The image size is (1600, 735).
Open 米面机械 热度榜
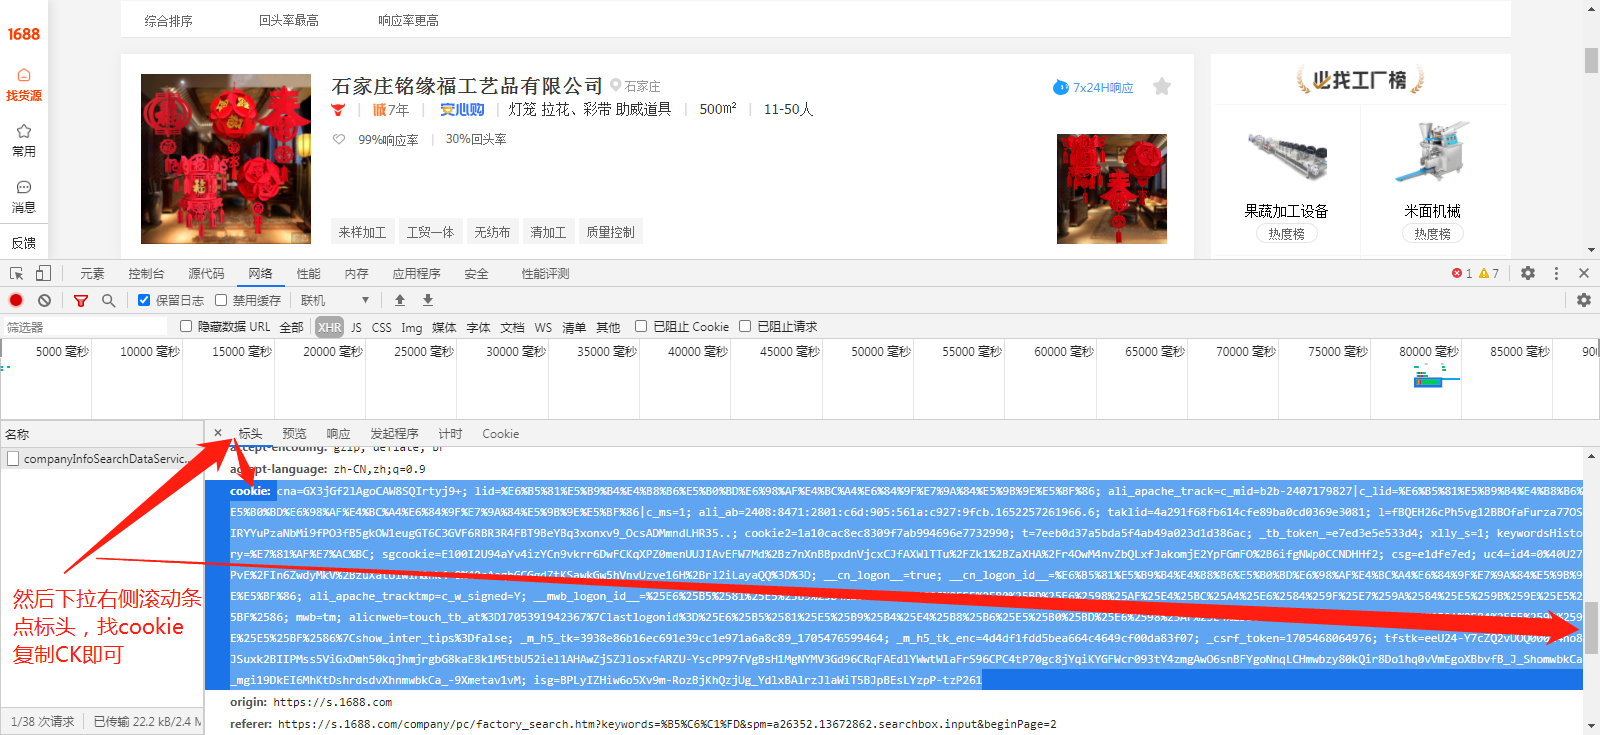pyautogui.click(x=1432, y=233)
